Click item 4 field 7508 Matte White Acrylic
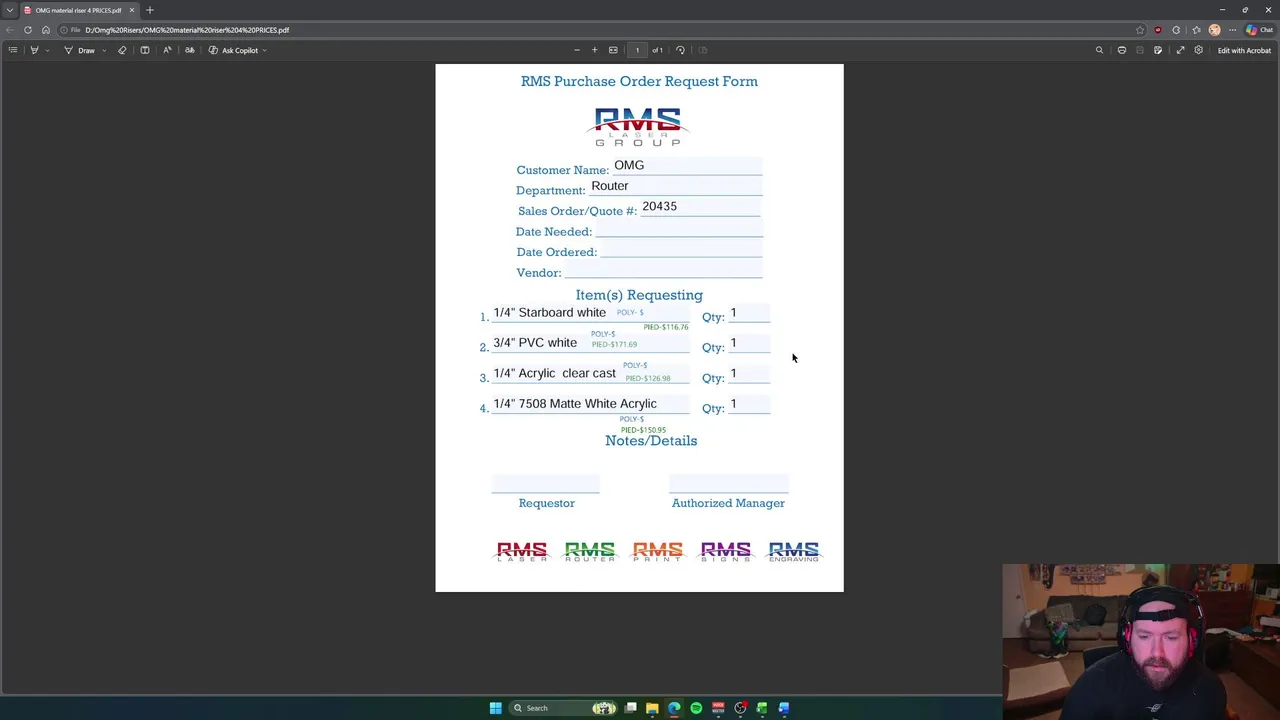 click(590, 405)
